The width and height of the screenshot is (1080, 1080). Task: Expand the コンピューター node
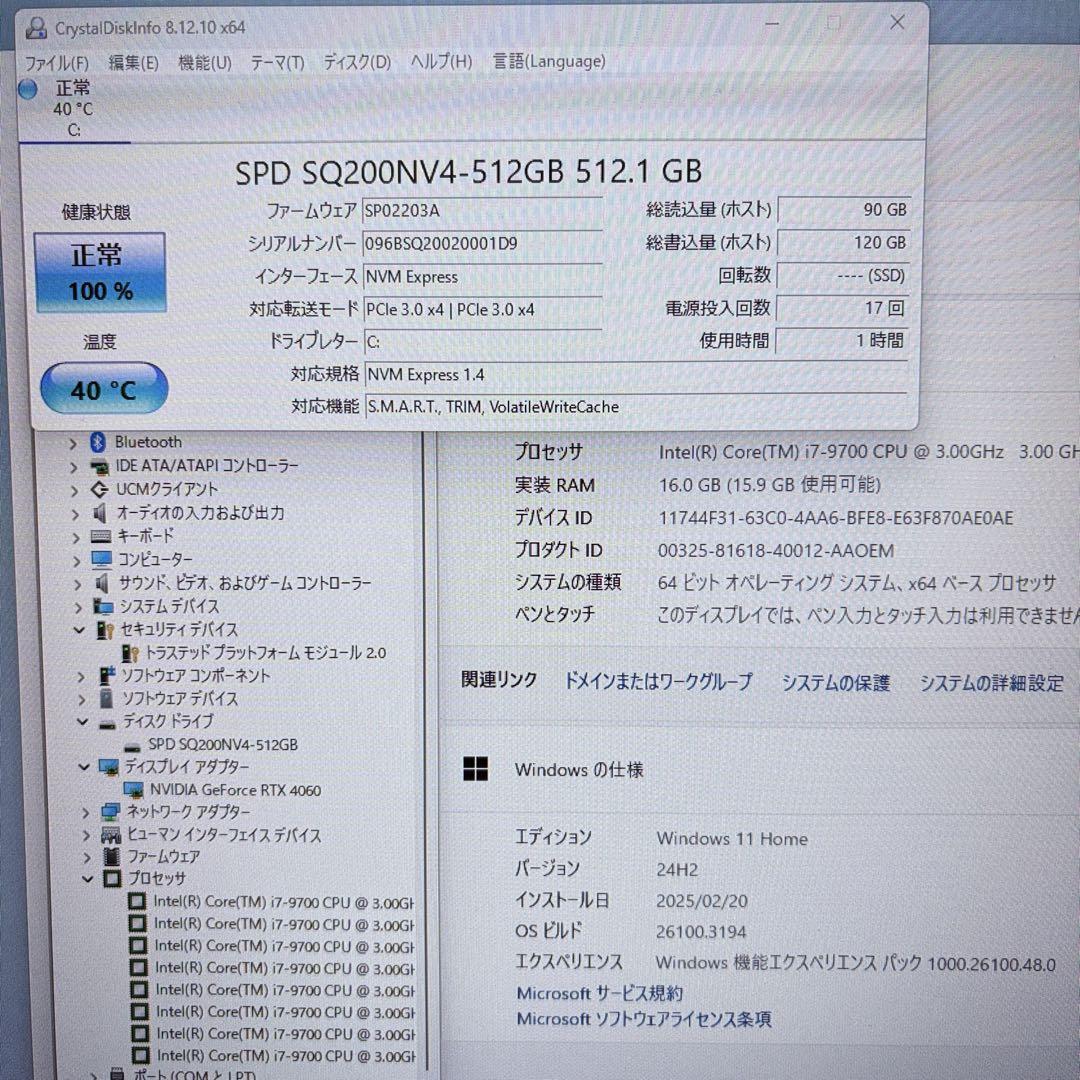tap(77, 561)
